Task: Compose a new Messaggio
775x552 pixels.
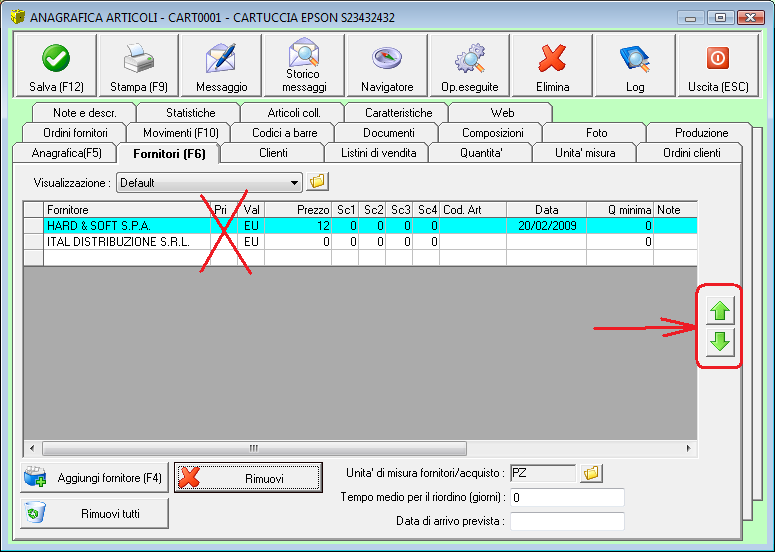Action: (221, 65)
